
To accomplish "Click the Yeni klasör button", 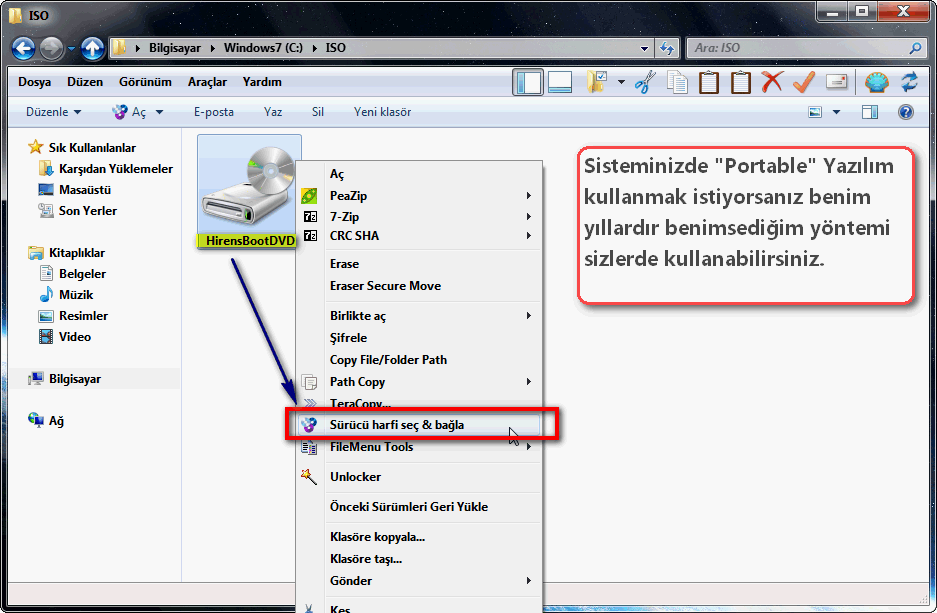I will (x=382, y=112).
